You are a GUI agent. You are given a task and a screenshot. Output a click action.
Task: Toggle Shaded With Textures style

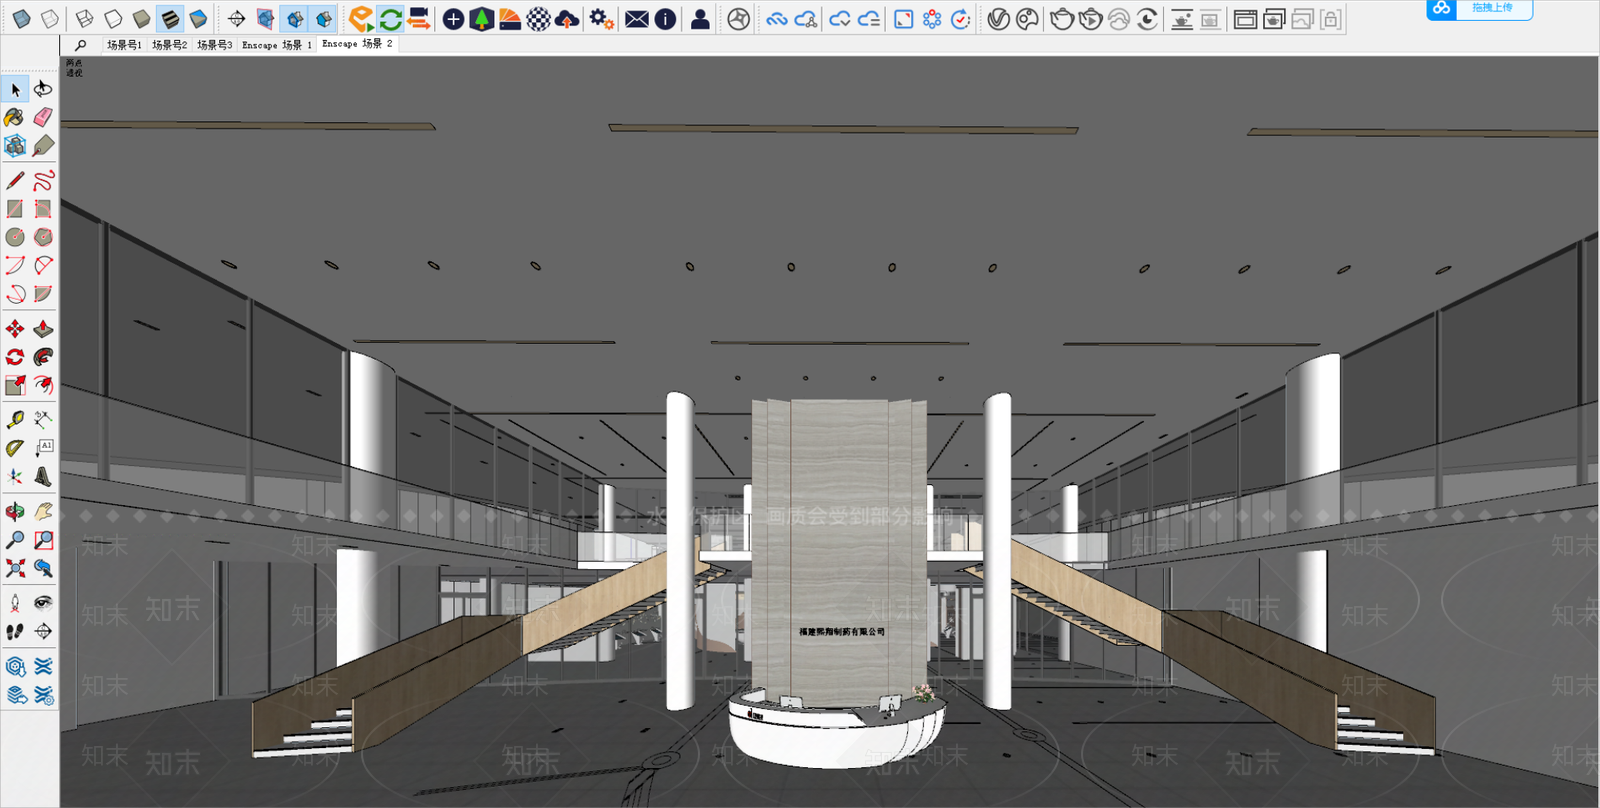[x=170, y=18]
